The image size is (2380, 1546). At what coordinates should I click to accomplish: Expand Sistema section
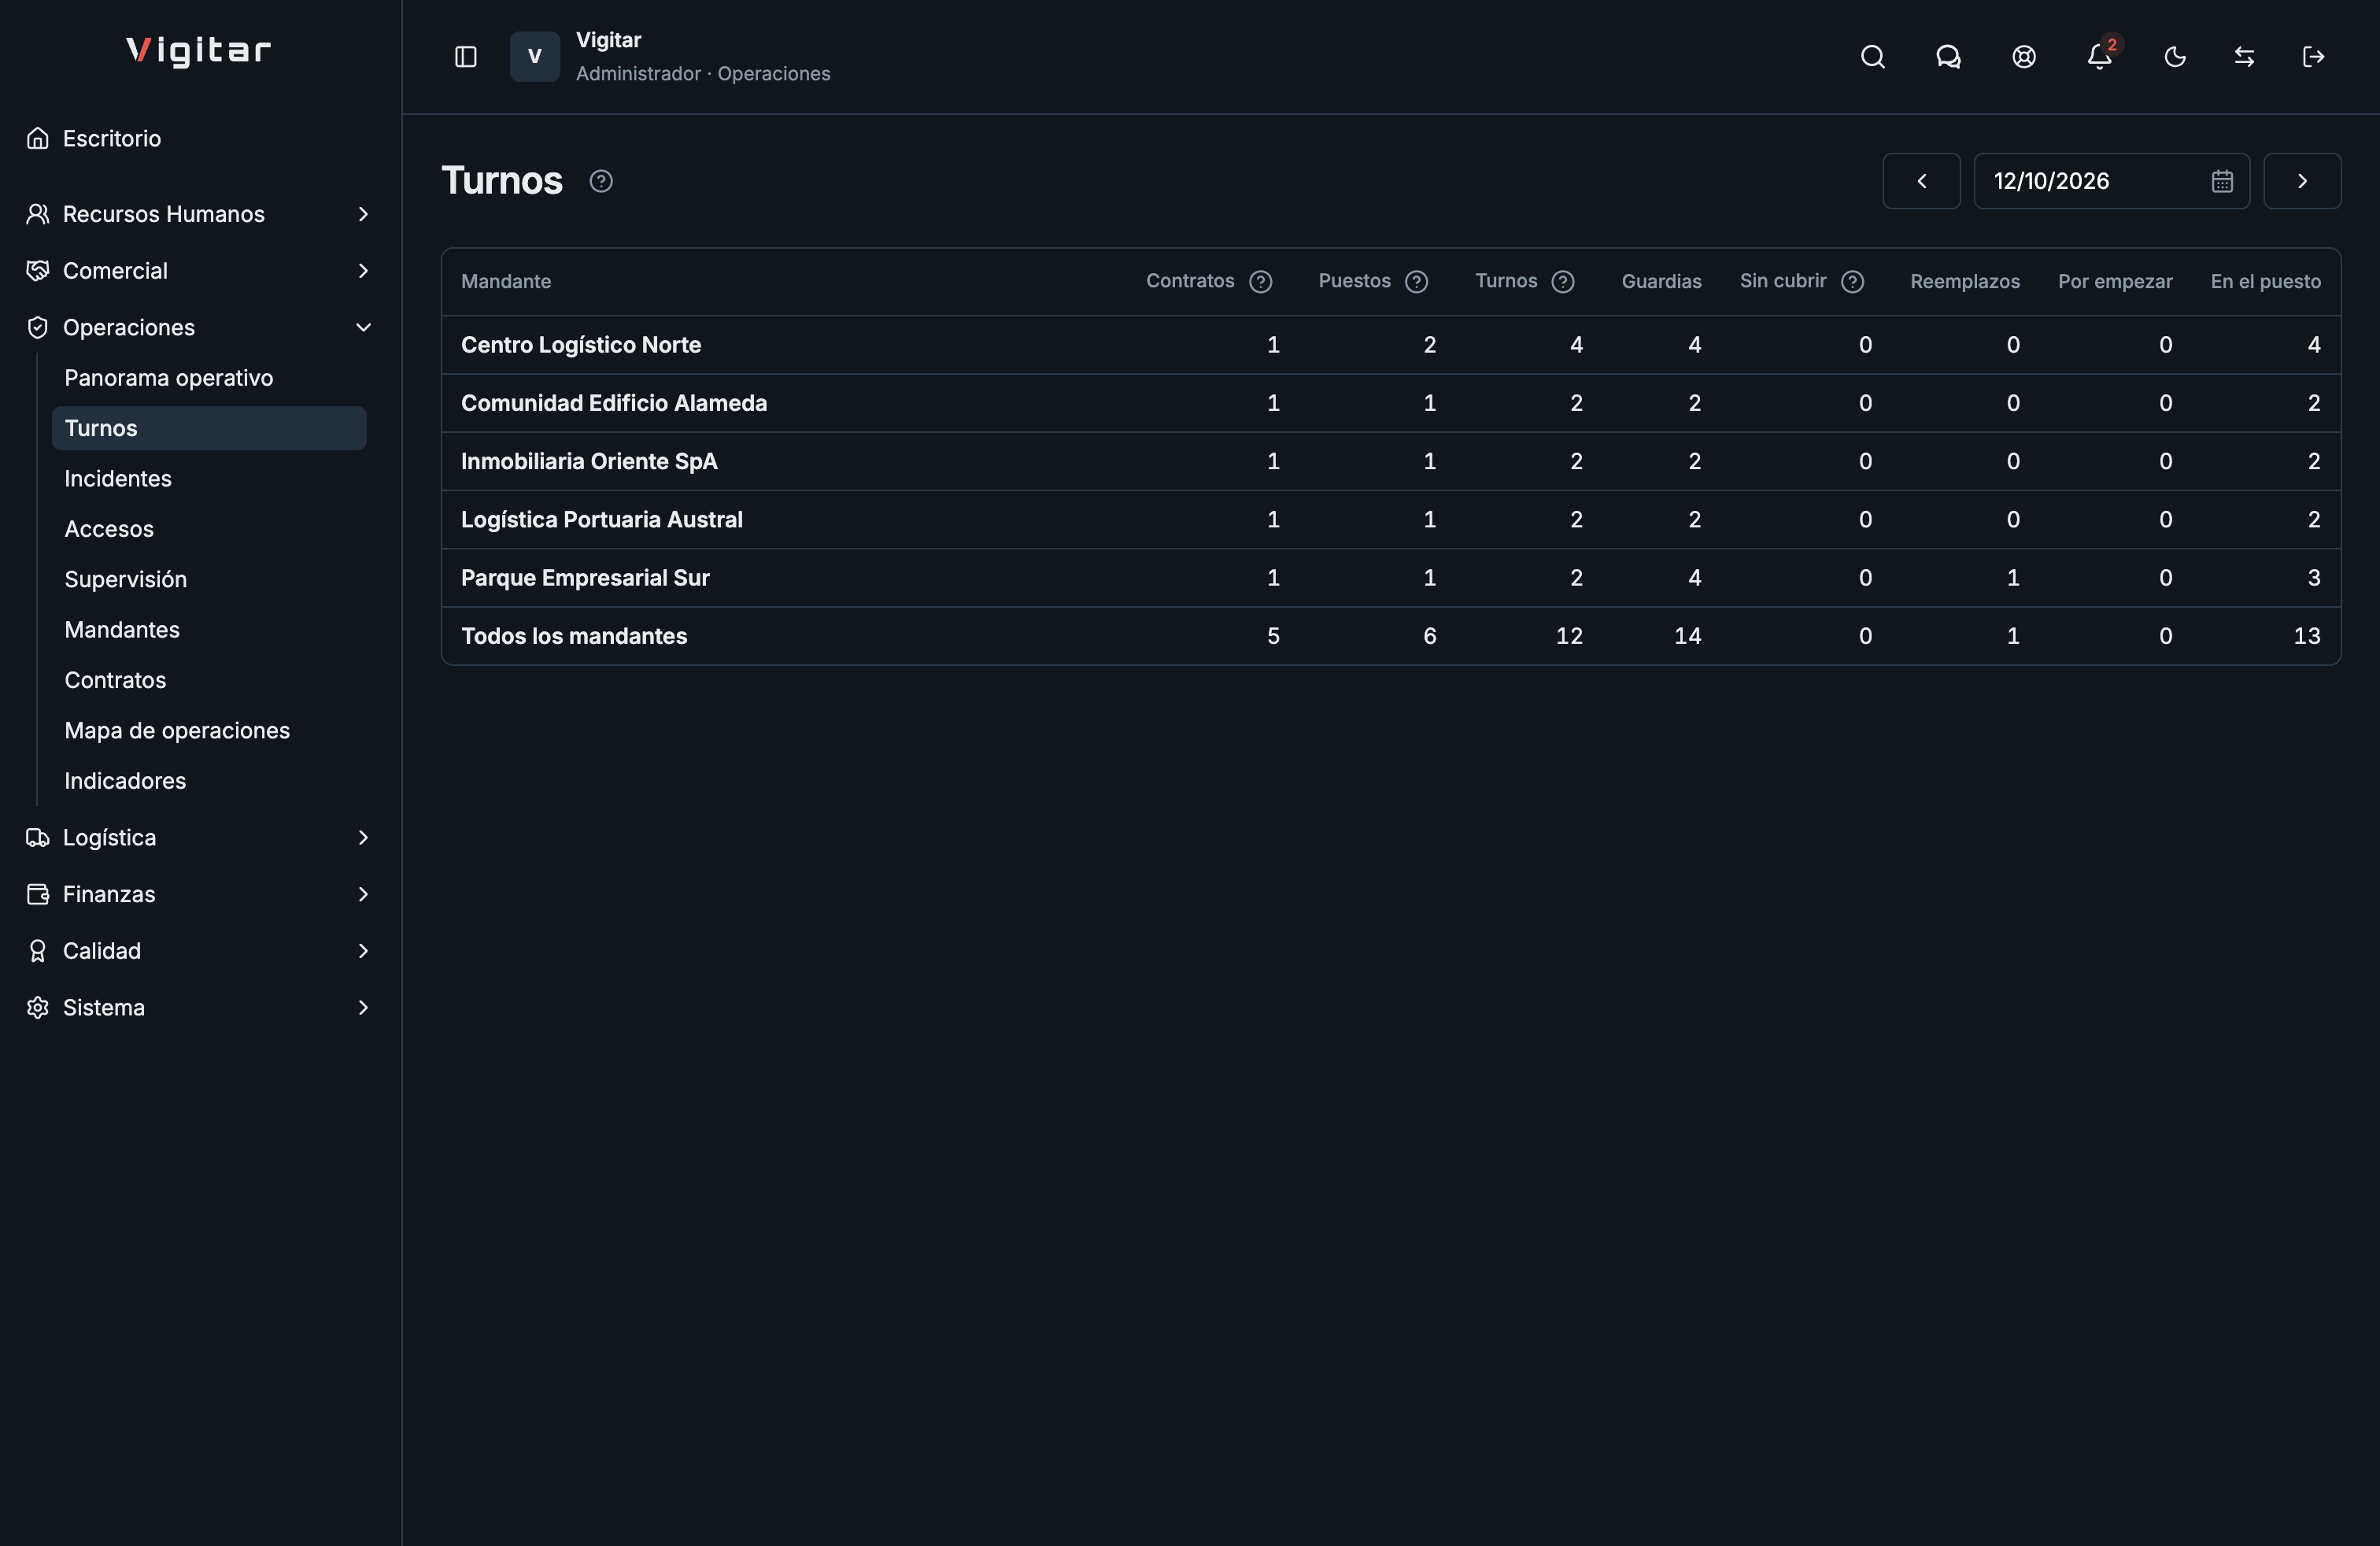[200, 1008]
